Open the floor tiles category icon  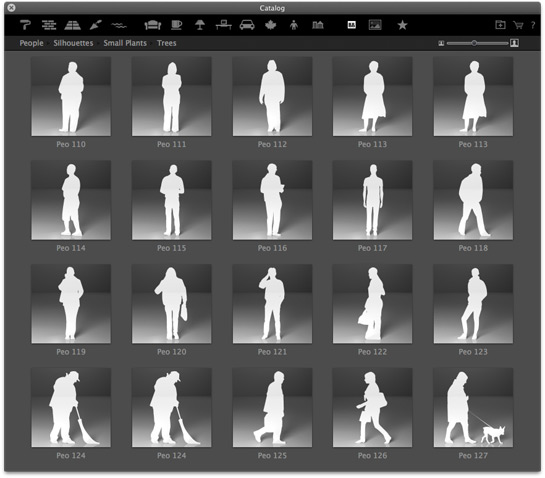point(73,25)
